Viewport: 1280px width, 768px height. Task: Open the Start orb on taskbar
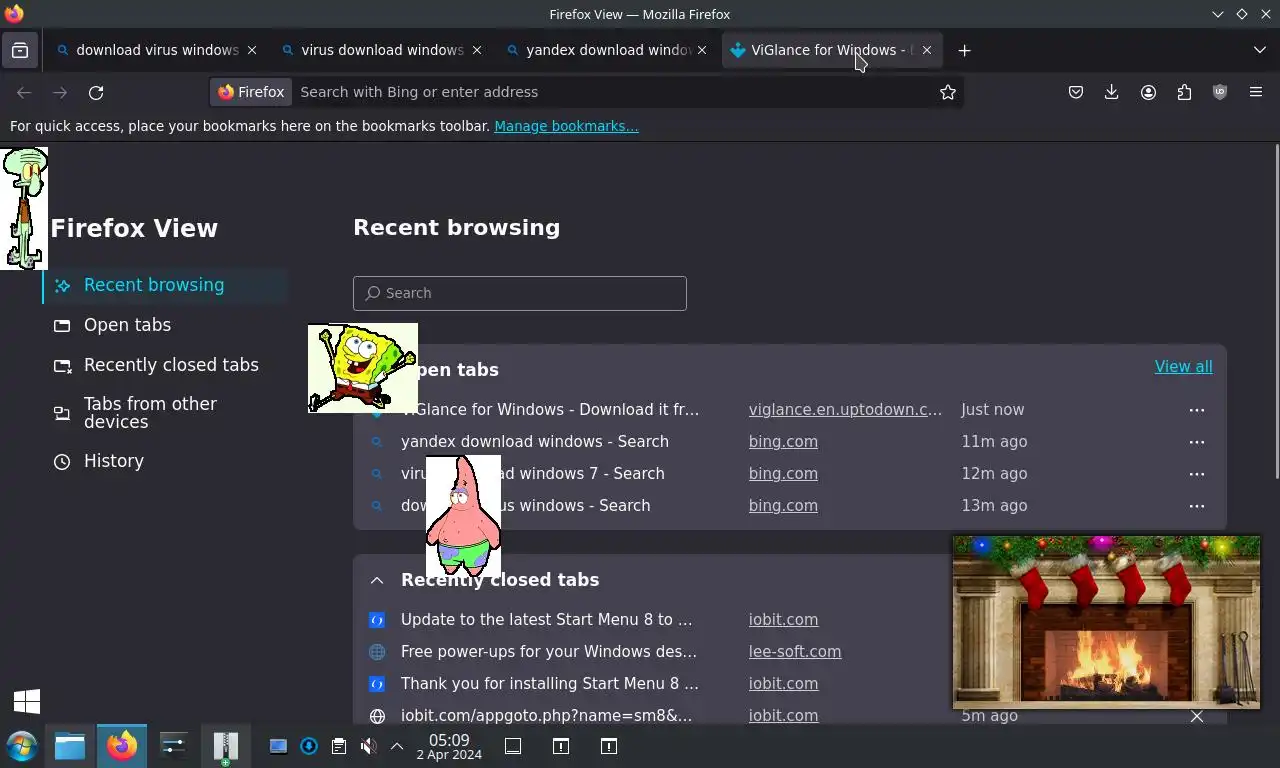(x=22, y=746)
